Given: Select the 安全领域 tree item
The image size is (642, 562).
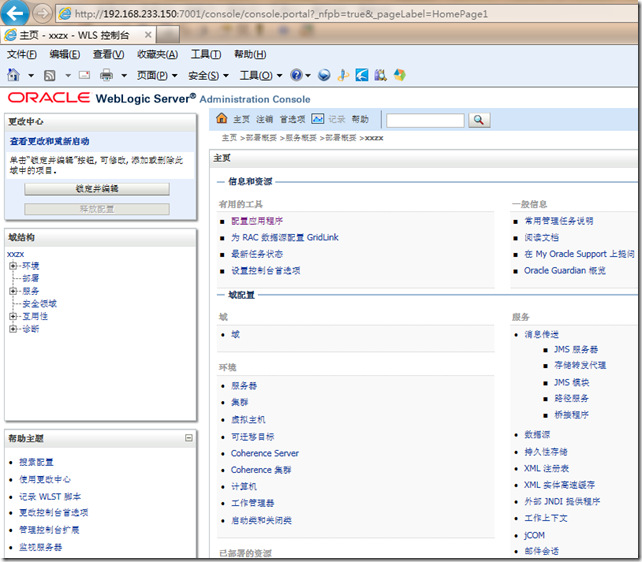Looking at the screenshot, I should coord(39,304).
